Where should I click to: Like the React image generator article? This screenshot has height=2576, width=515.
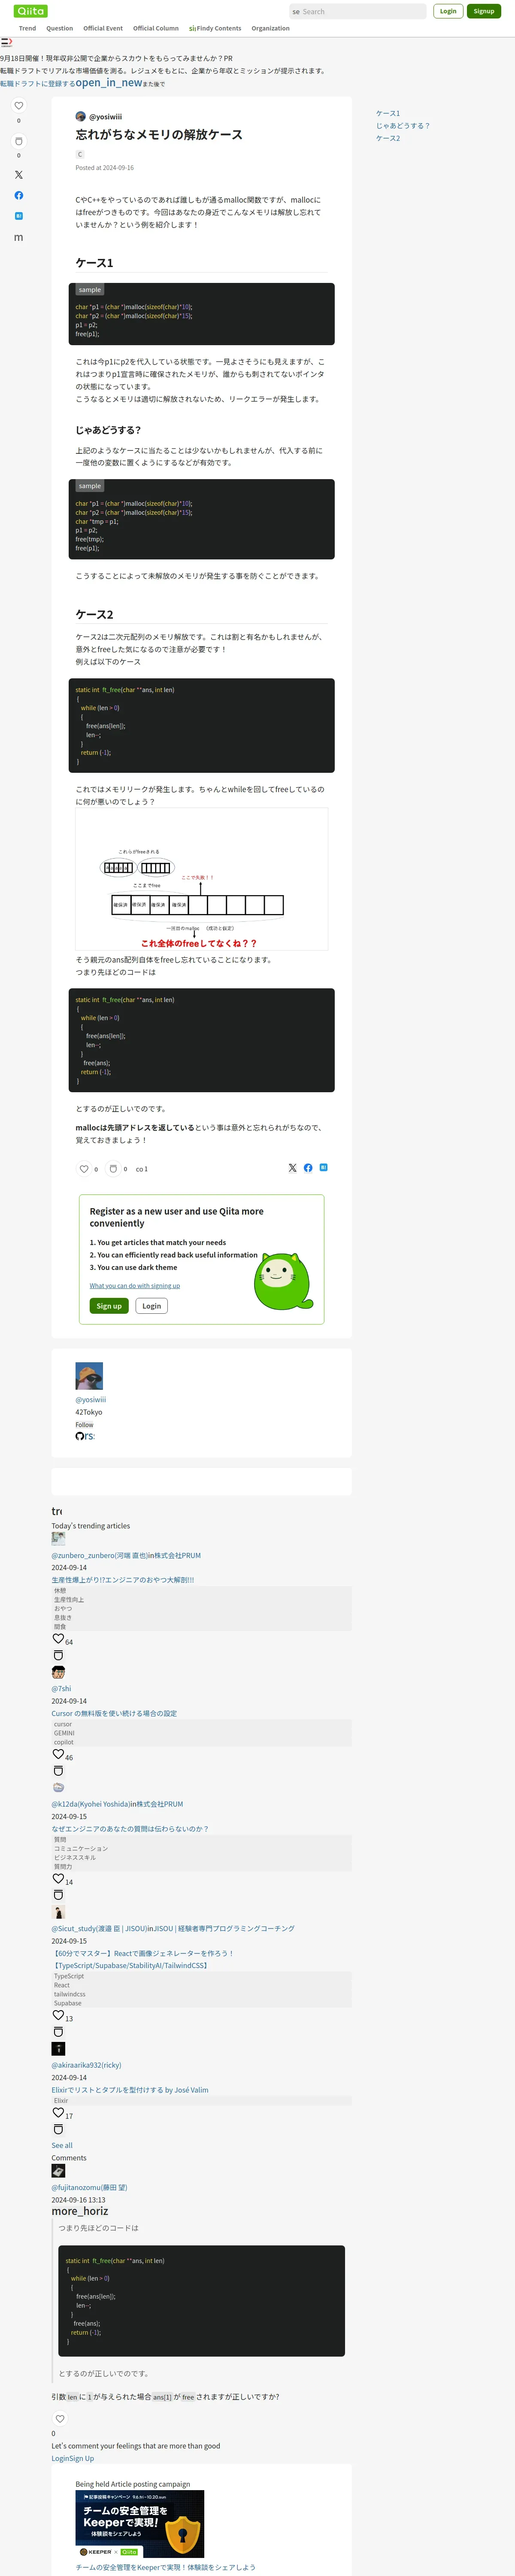point(58,2015)
